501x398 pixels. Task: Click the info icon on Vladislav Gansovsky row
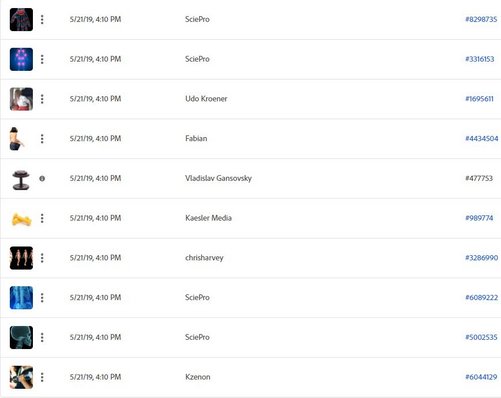point(42,178)
